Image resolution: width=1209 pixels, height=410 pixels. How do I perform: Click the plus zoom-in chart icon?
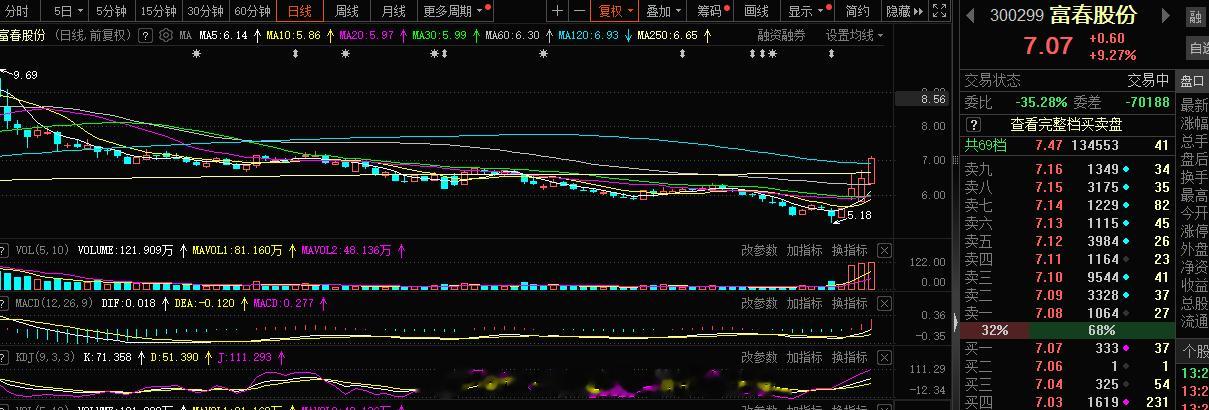pyautogui.click(x=557, y=11)
